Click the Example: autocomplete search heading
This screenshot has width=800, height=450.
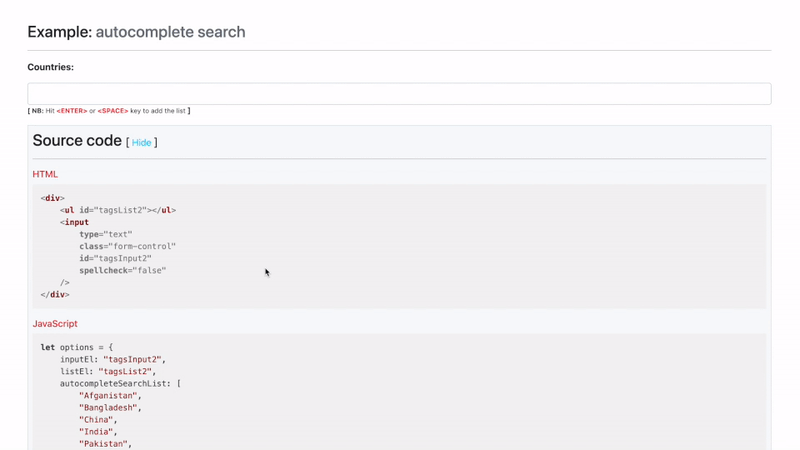point(136,32)
